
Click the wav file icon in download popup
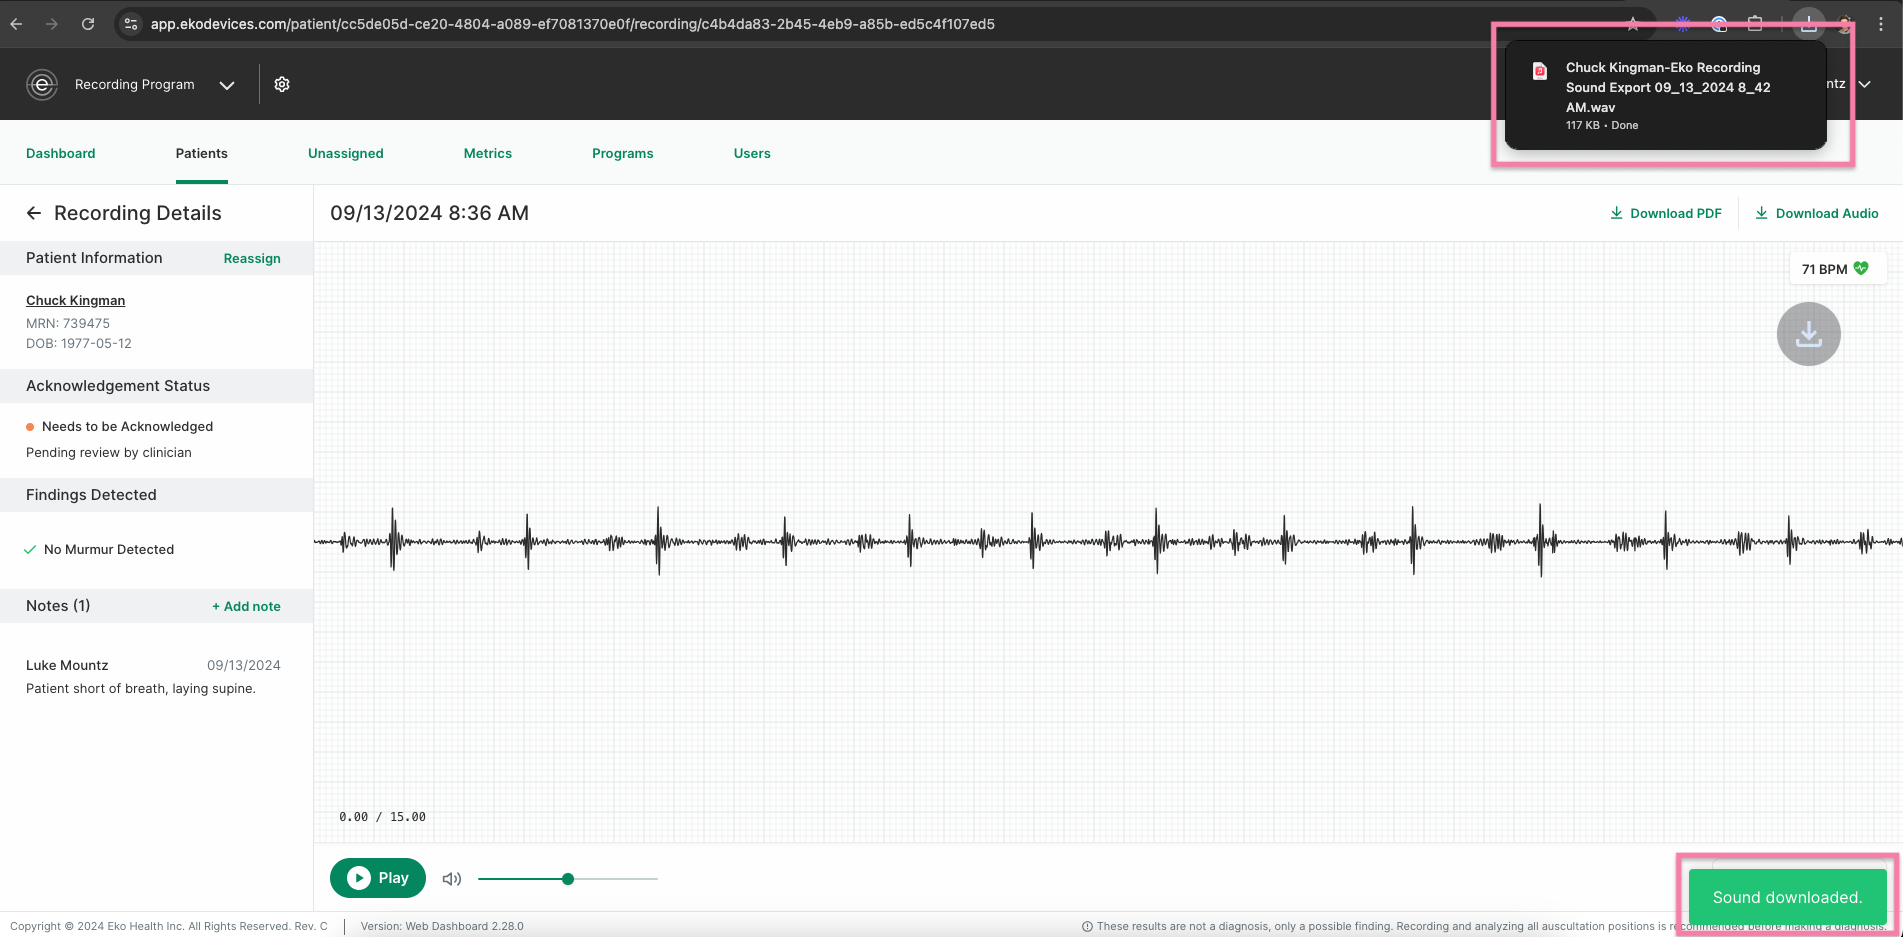pyautogui.click(x=1540, y=71)
